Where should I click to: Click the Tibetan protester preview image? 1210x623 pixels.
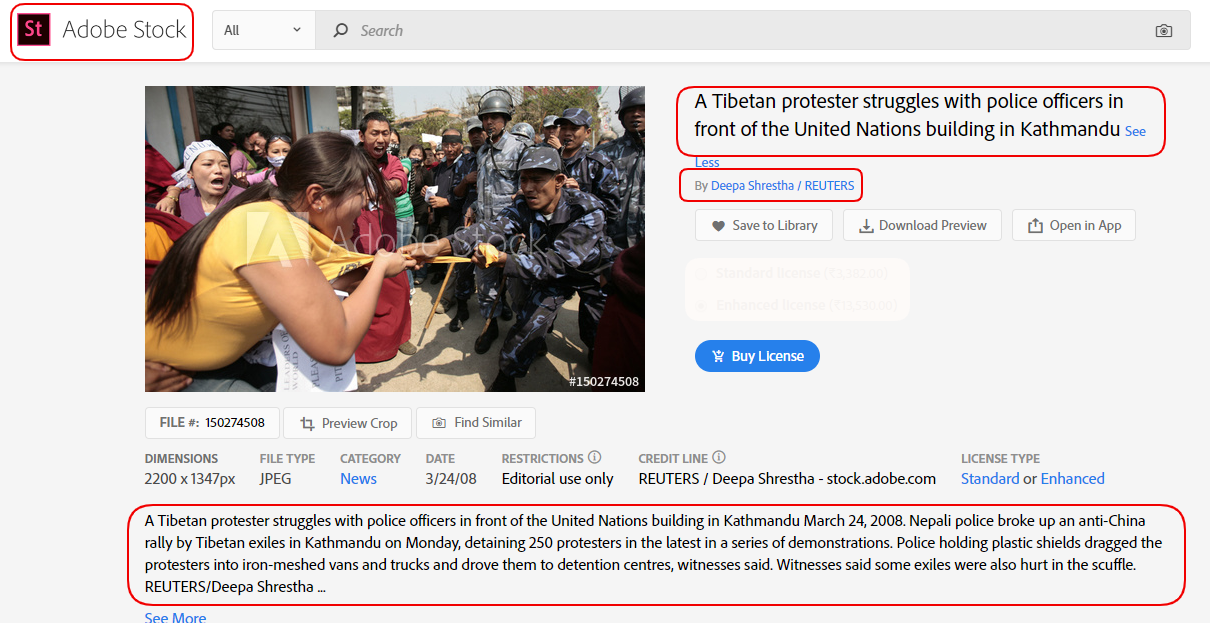pyautogui.click(x=395, y=238)
